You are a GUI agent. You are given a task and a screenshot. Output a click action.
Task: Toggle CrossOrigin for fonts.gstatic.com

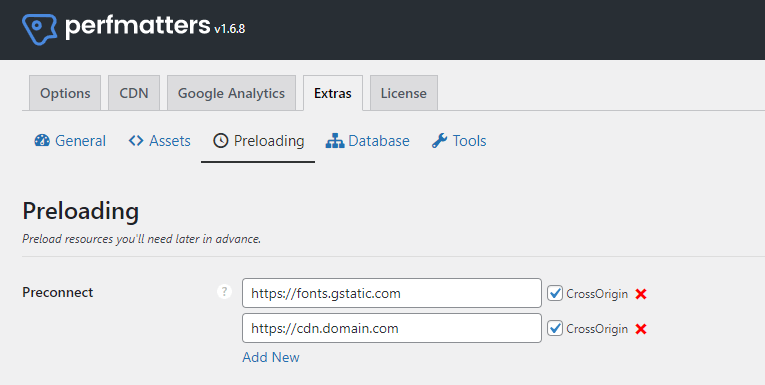tap(555, 293)
